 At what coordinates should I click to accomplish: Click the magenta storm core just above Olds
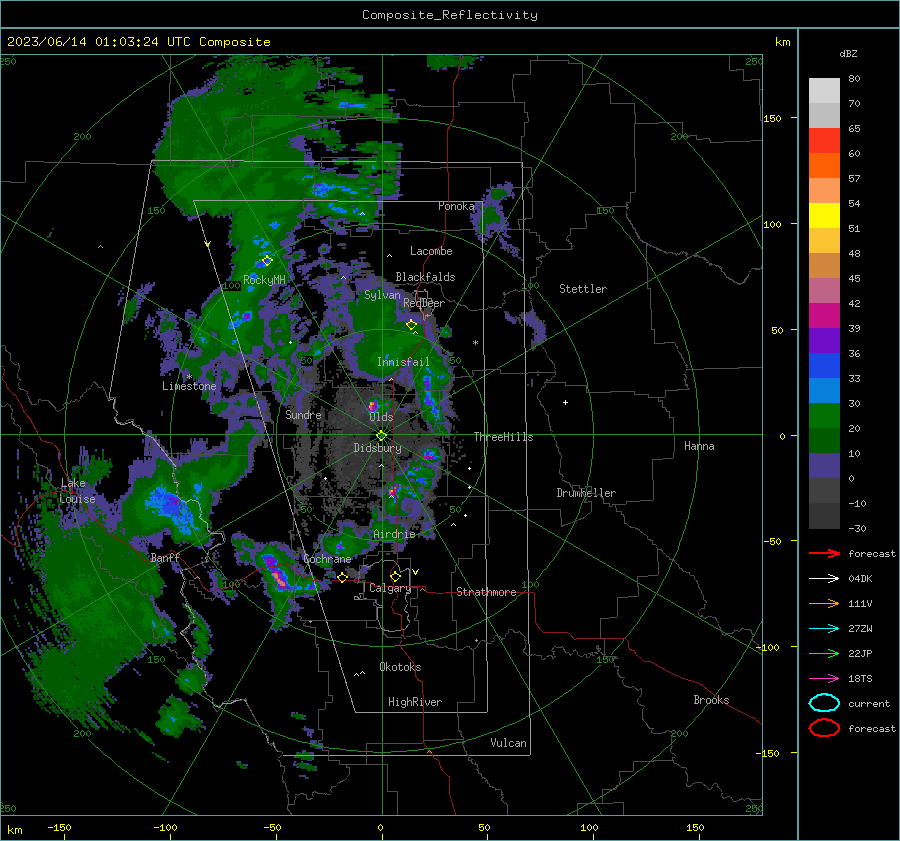click(x=372, y=405)
